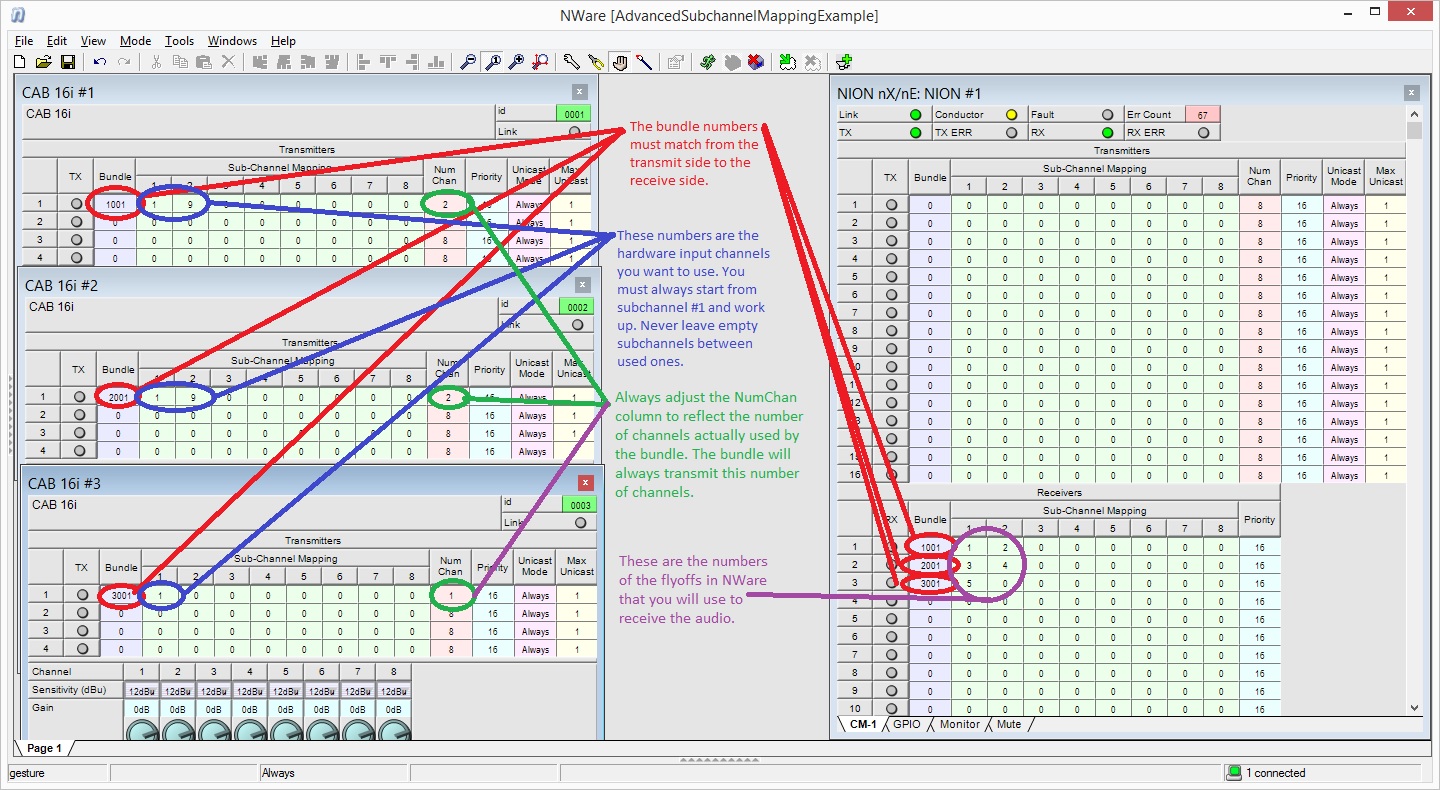1440x790 pixels.
Task: Click the Bundle field for NION receiver 5
Action: tap(930, 619)
